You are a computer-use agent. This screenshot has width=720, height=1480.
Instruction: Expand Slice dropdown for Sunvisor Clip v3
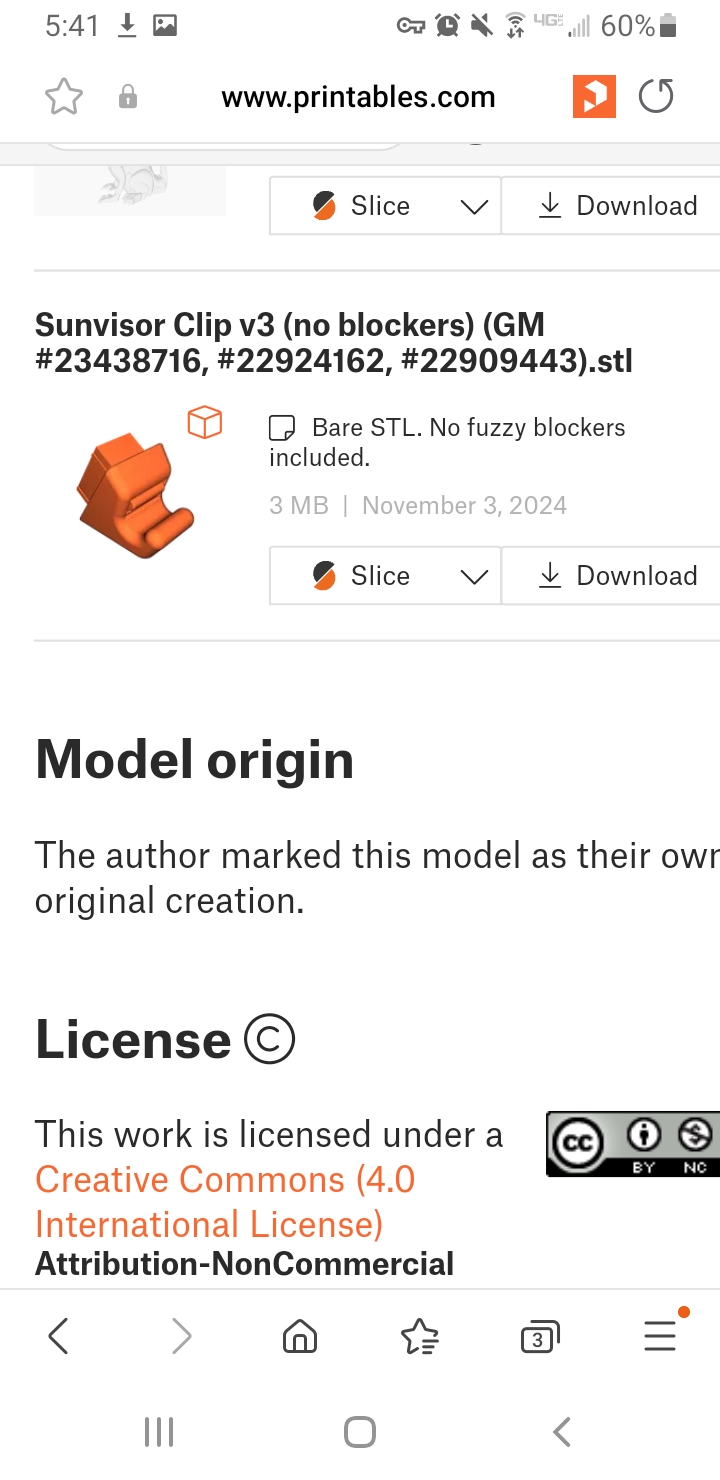pos(474,576)
